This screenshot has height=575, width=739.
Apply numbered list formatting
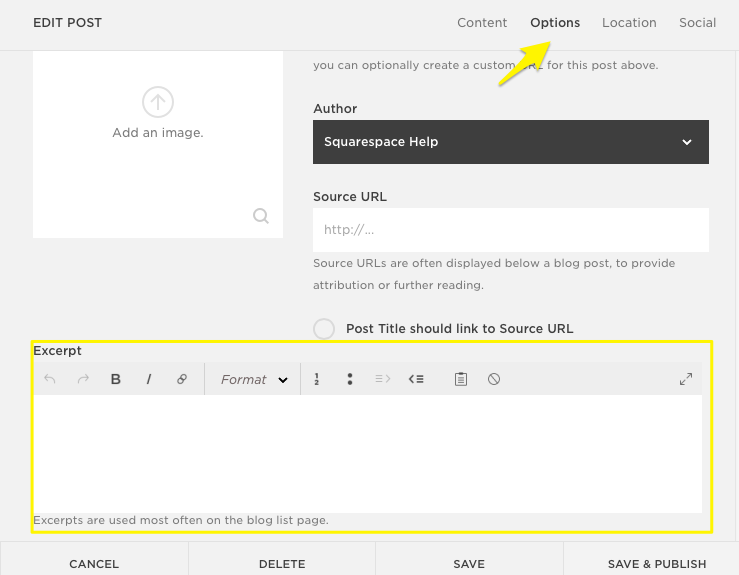click(x=317, y=380)
